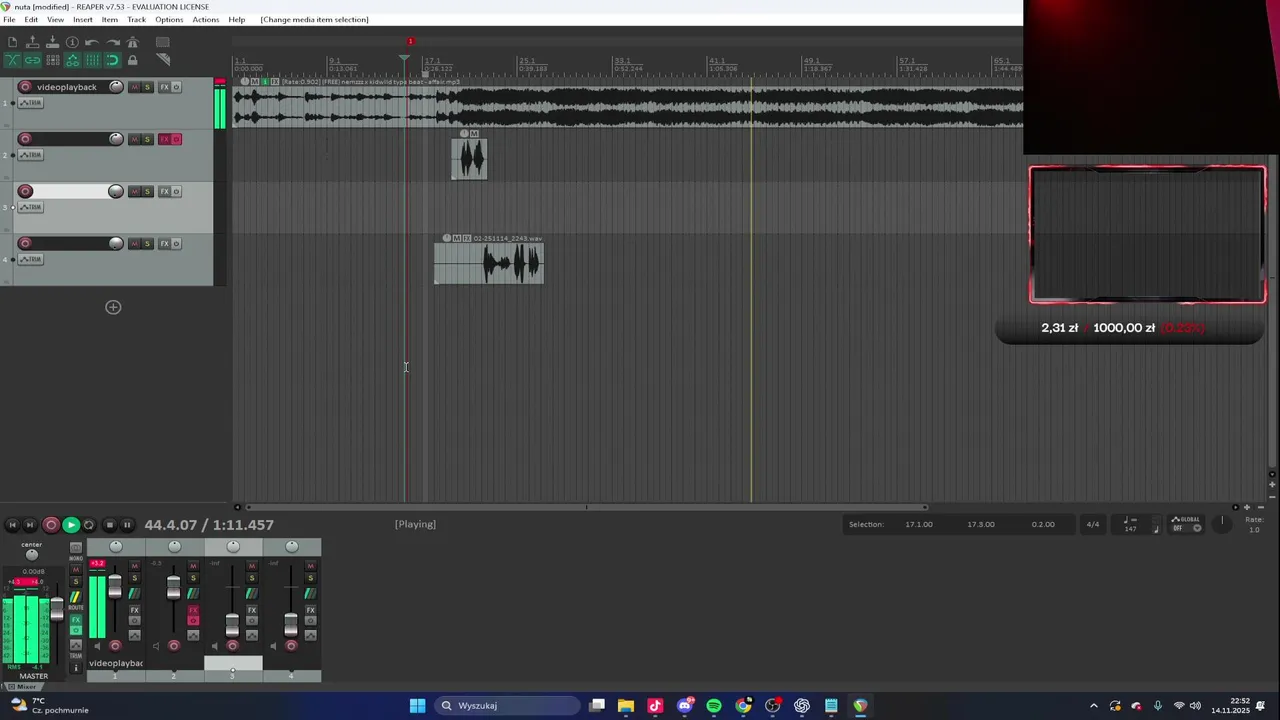The width and height of the screenshot is (1280, 720).
Task: Toggle item grouping chain-link icon
Action: pos(32,60)
